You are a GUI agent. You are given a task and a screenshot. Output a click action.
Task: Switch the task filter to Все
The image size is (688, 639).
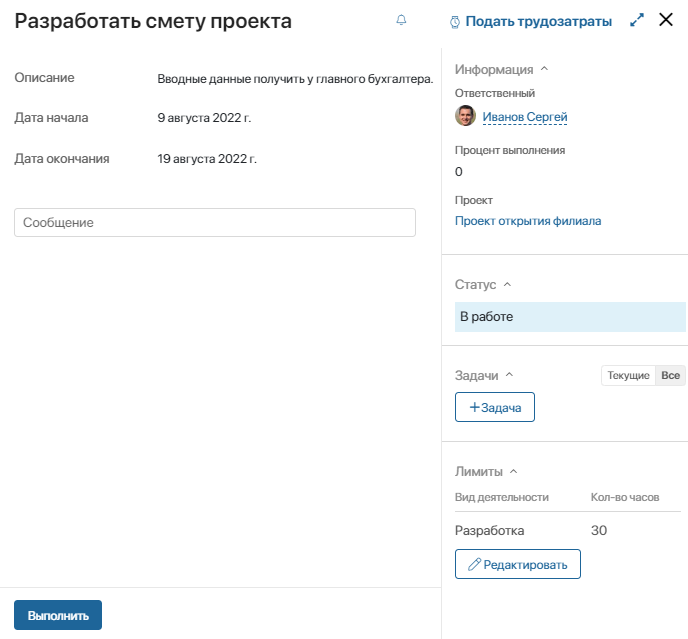click(670, 376)
